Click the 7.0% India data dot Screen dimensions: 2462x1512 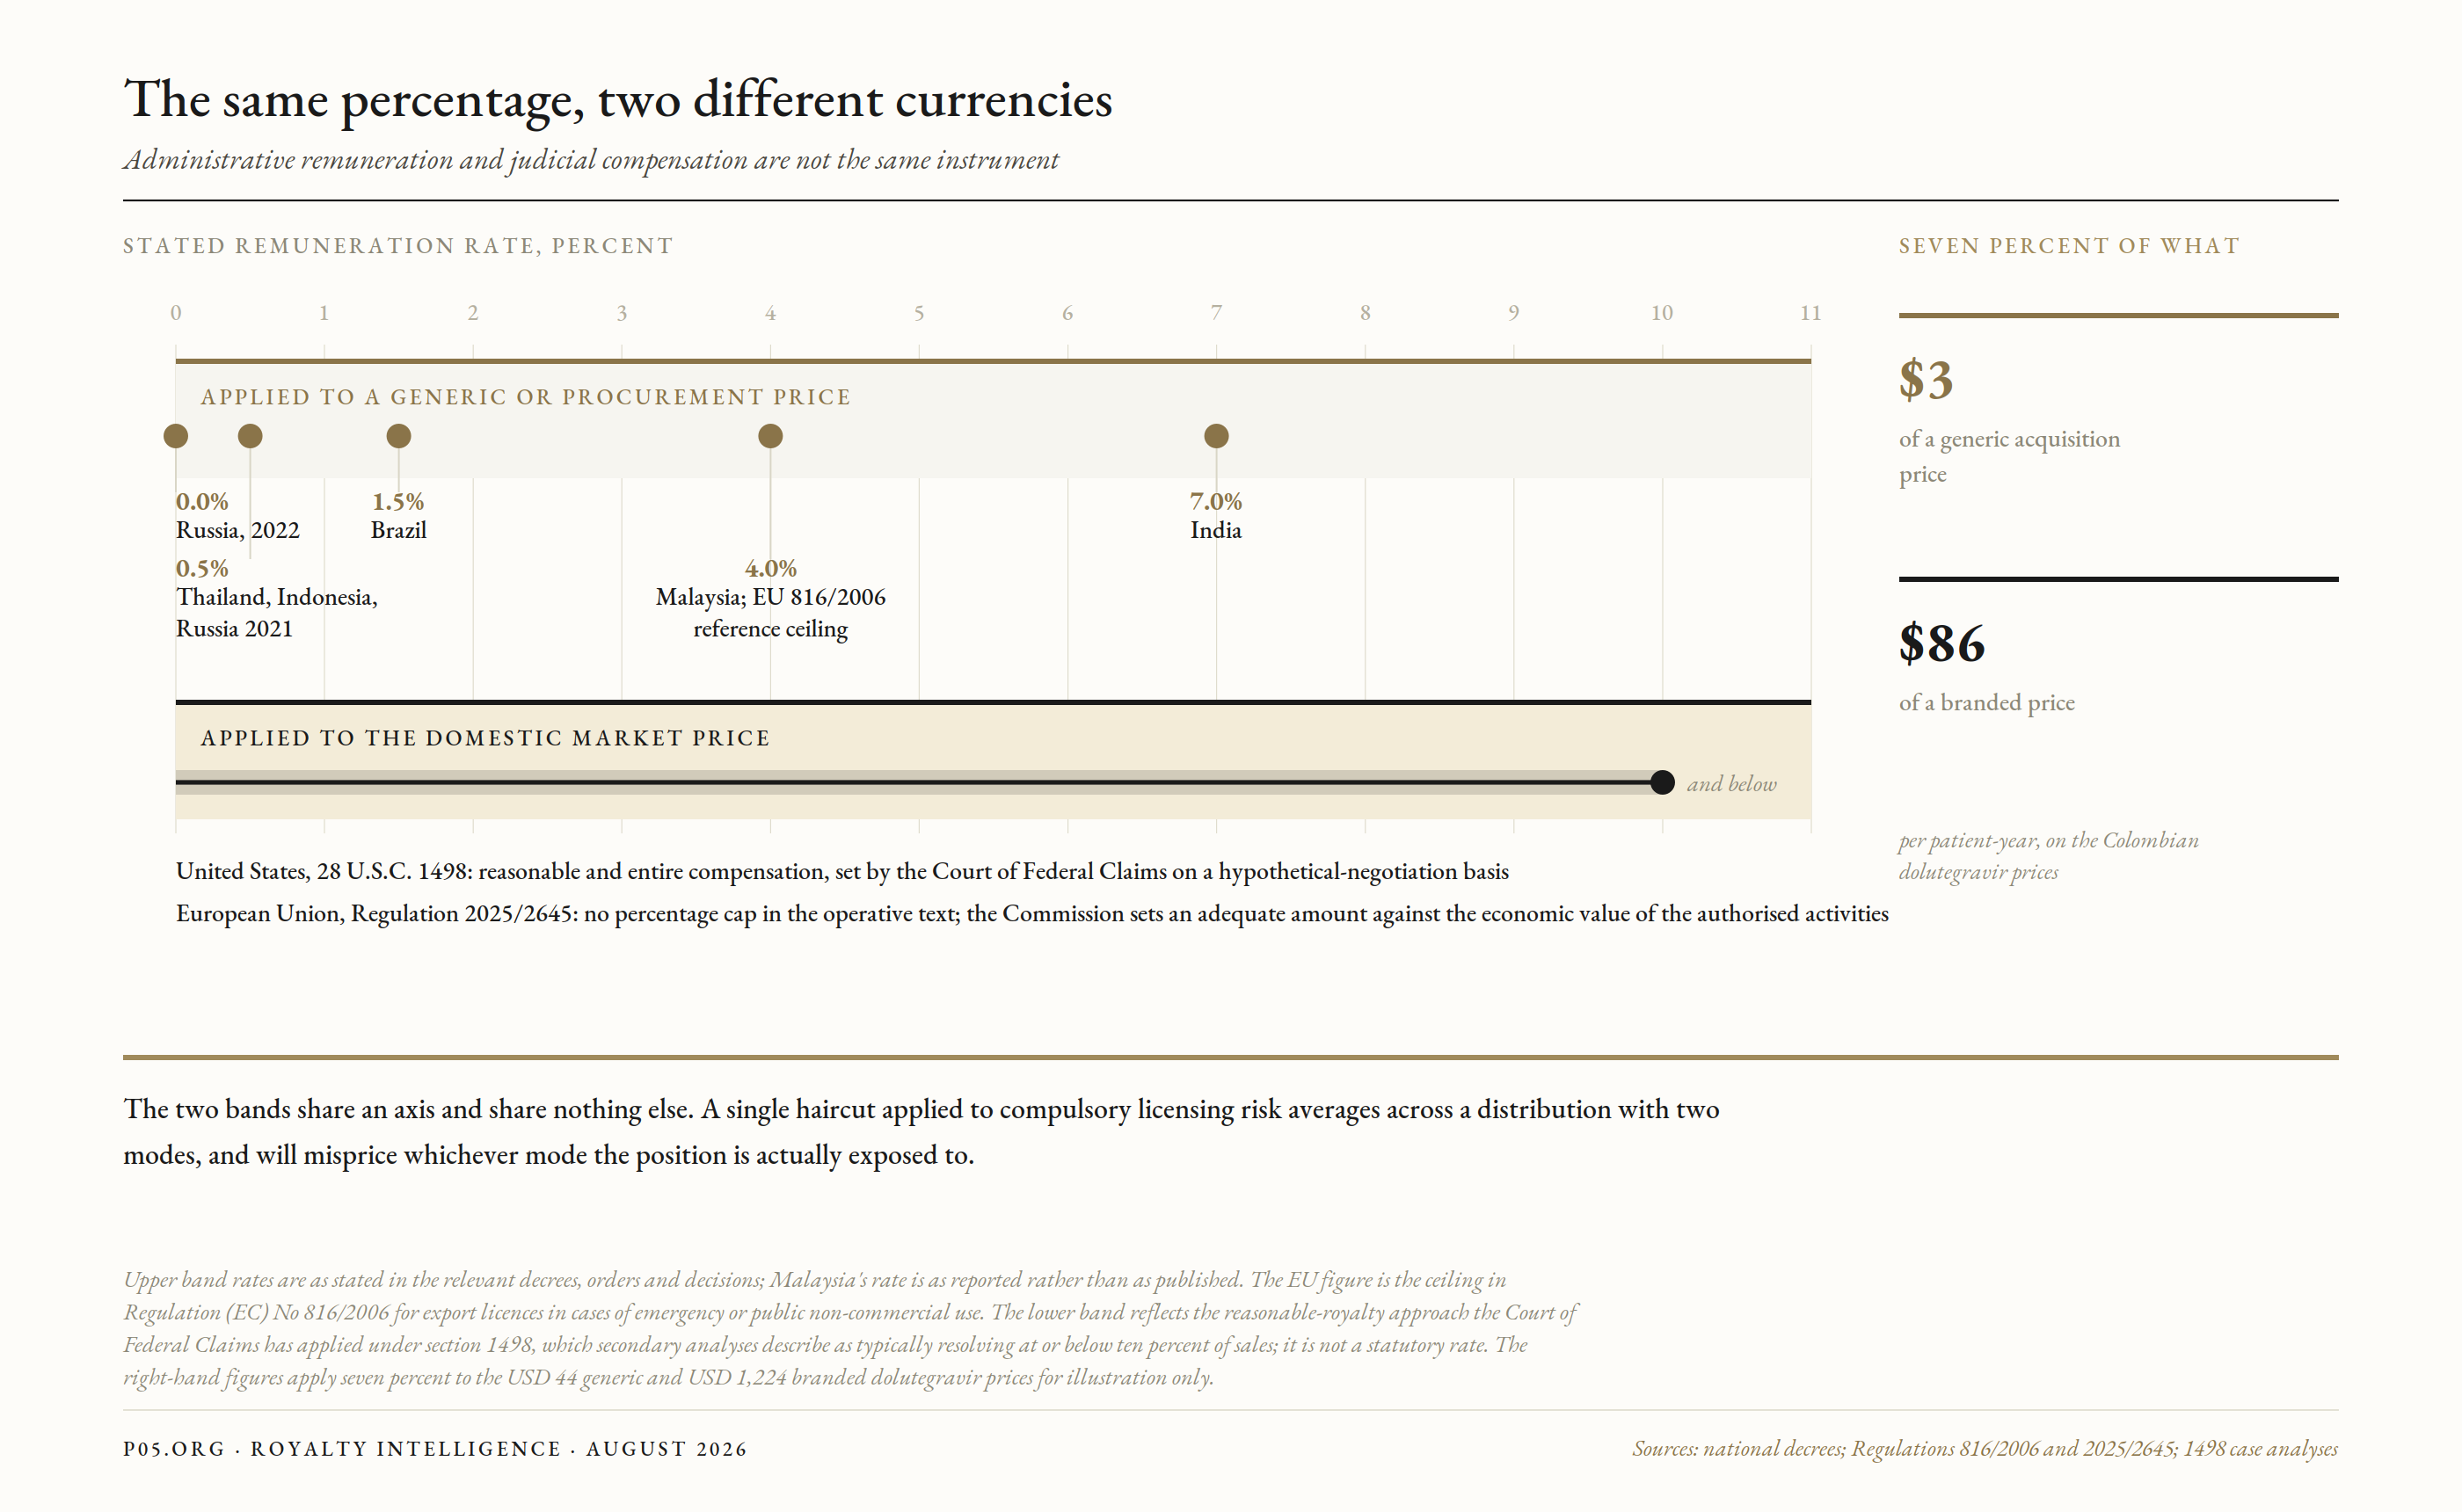[x=1216, y=436]
